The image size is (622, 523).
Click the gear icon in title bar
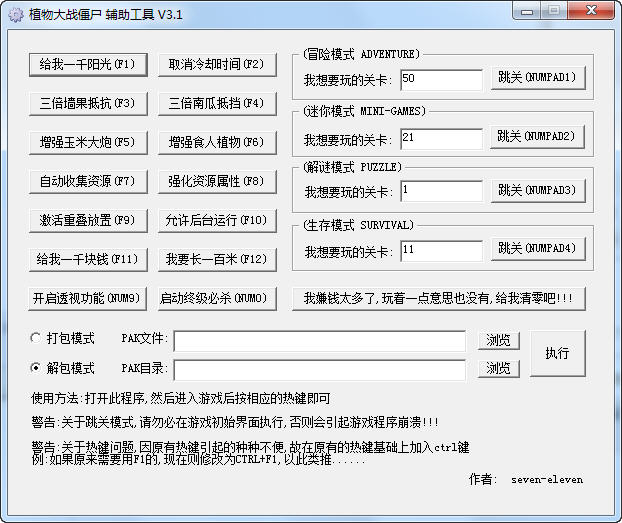tap(16, 15)
